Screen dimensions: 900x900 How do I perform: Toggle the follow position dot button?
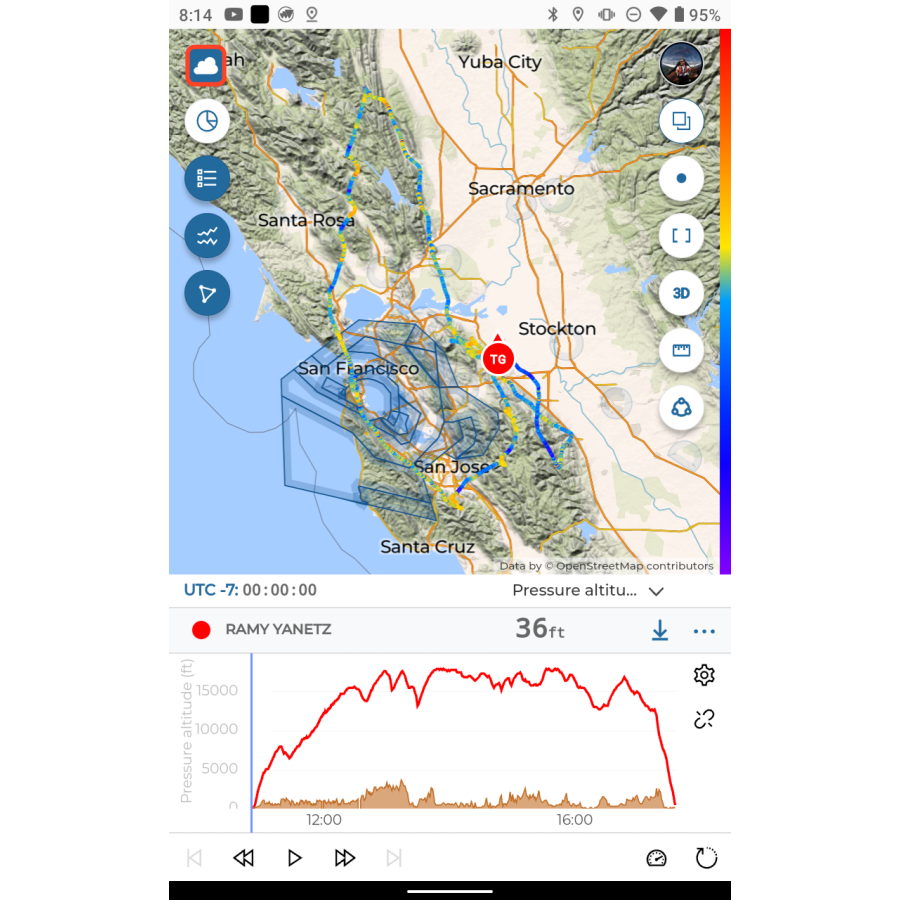681,179
